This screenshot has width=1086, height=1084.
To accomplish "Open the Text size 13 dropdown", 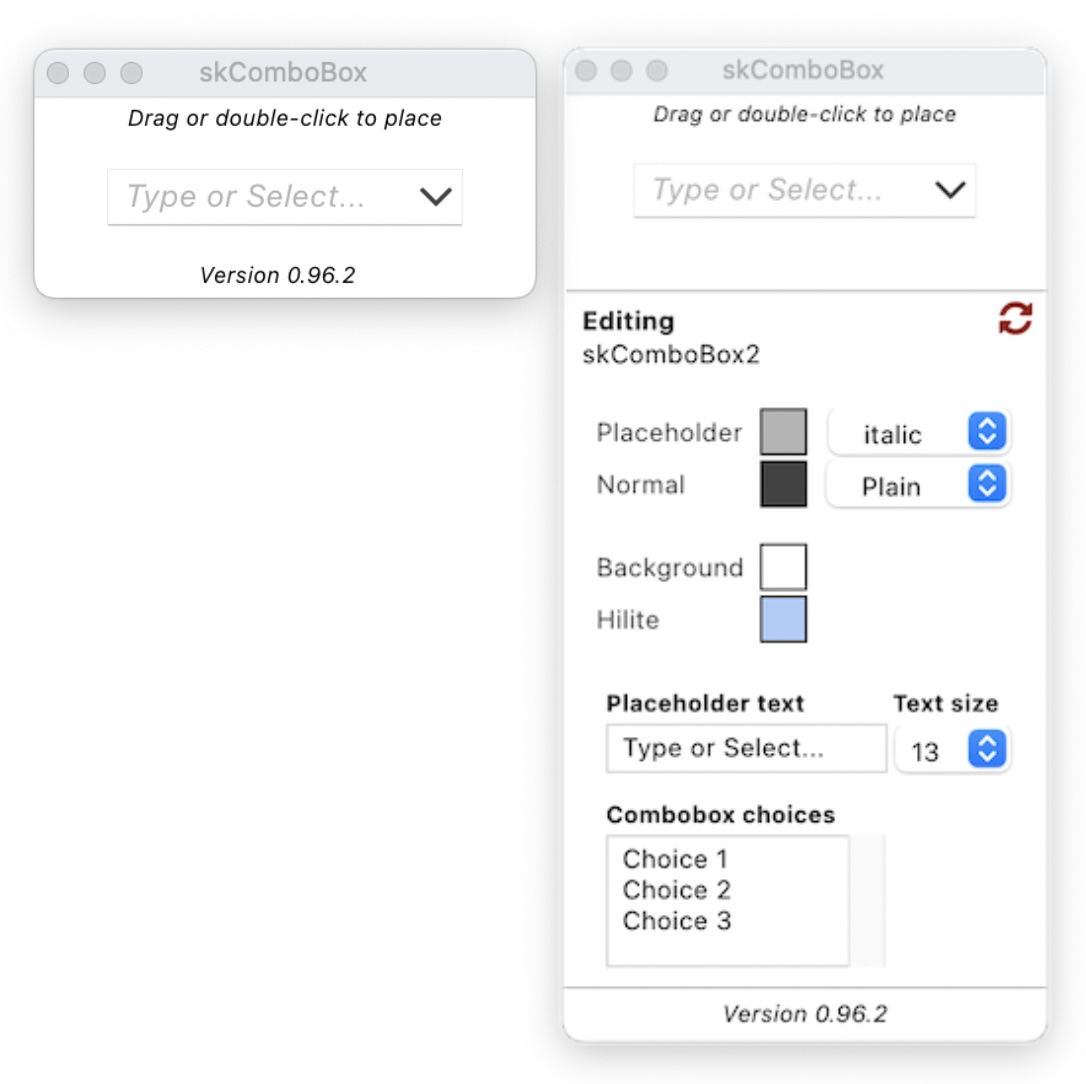I will (x=952, y=750).
